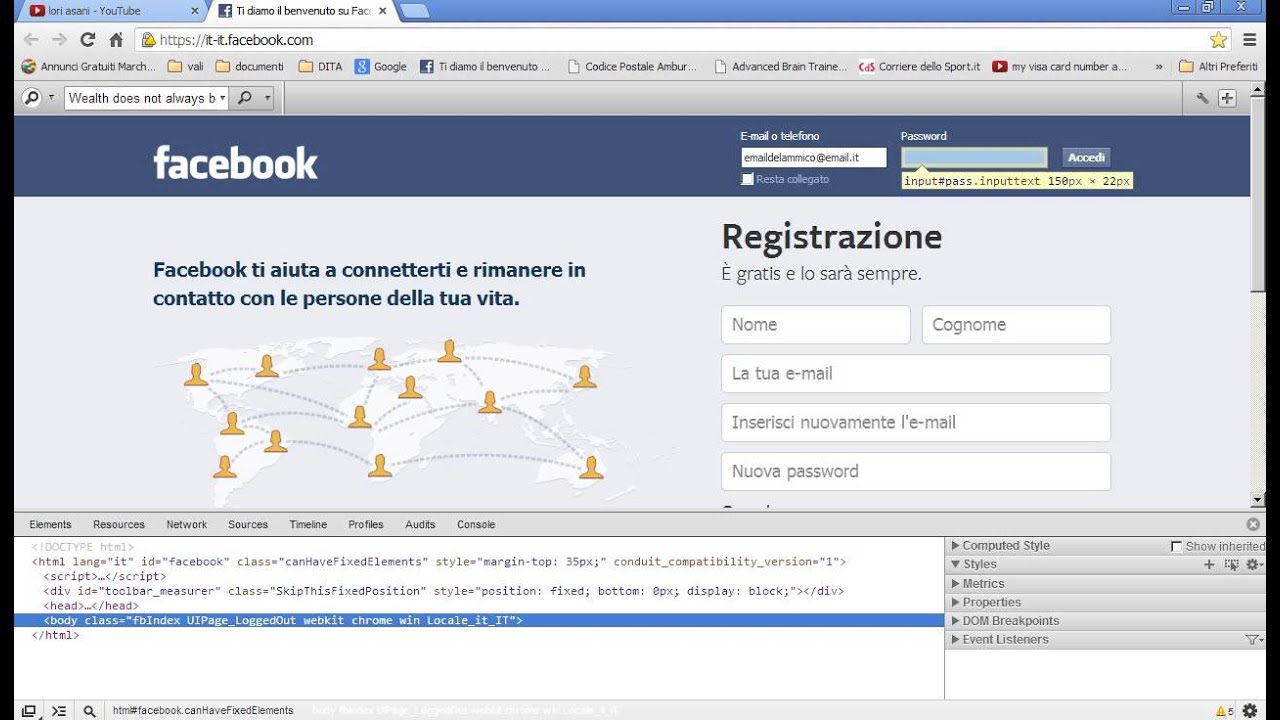1280x720 pixels.
Task: Open the Network tab
Action: coord(187,524)
